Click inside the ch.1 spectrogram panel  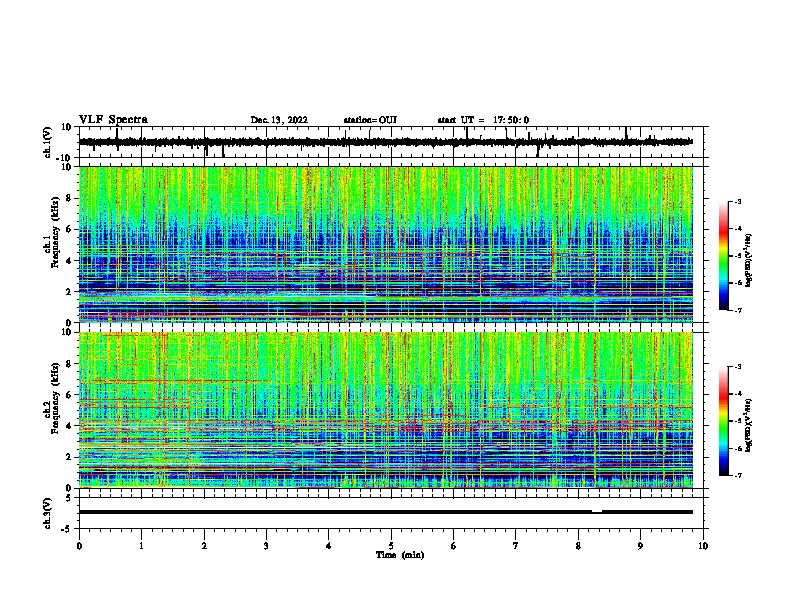click(386, 244)
